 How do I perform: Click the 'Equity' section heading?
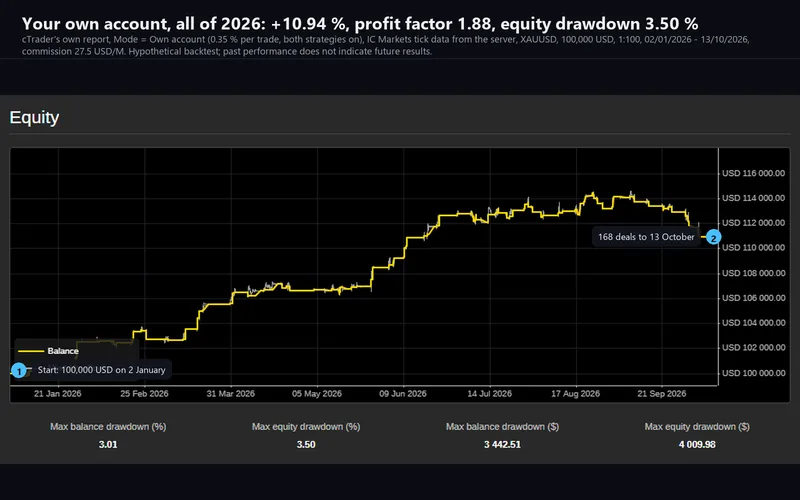tap(34, 117)
